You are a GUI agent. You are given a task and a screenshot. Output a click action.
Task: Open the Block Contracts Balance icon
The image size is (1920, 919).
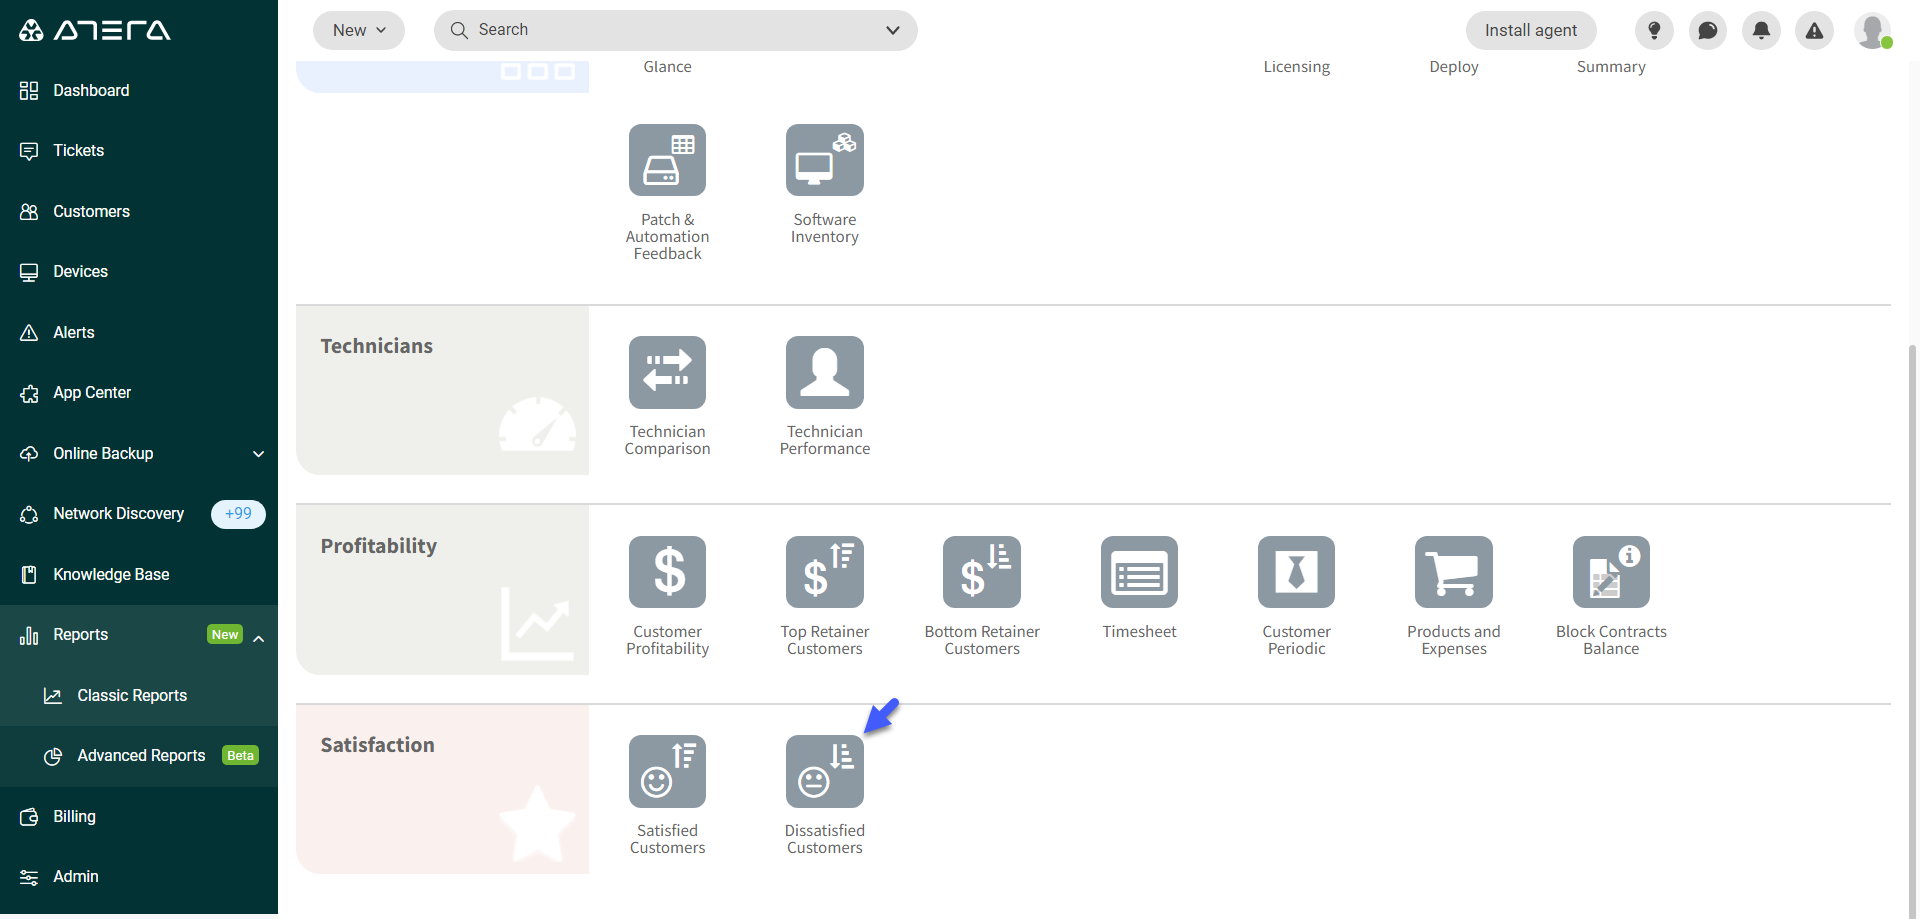coord(1611,572)
